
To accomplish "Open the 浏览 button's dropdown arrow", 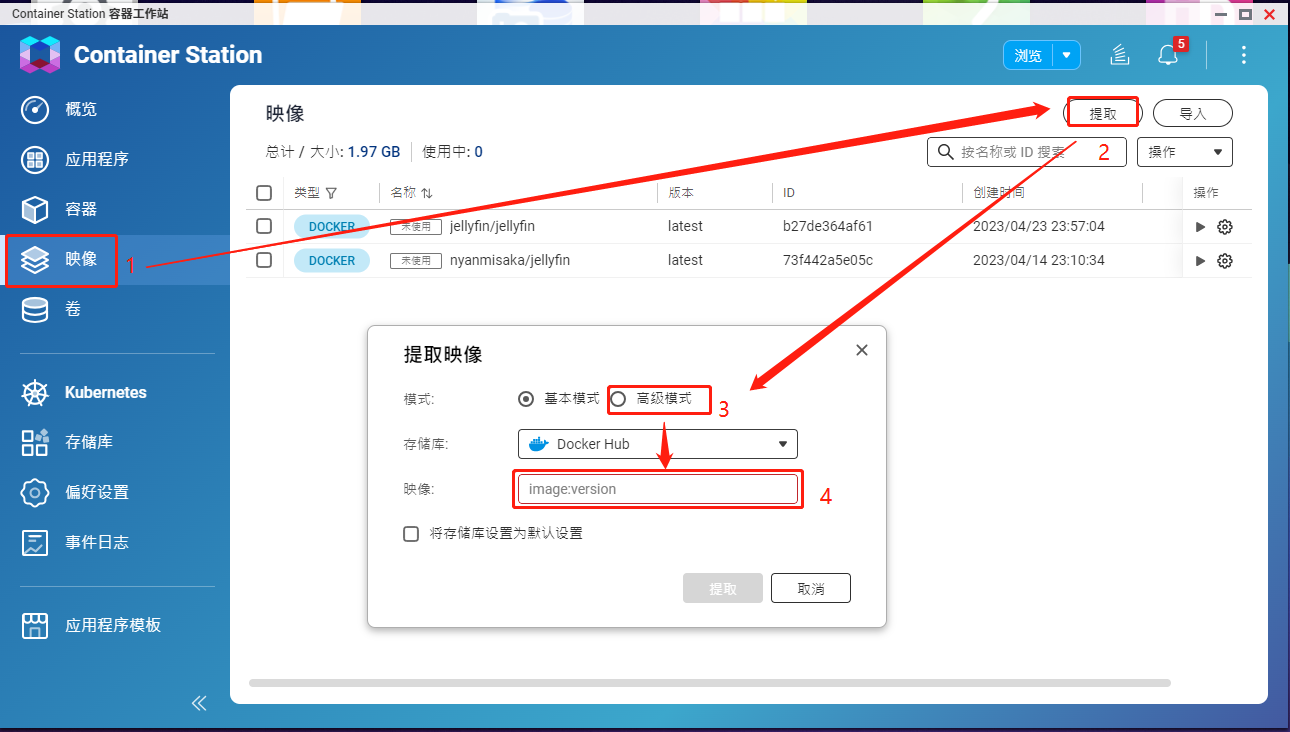I will point(1068,55).
